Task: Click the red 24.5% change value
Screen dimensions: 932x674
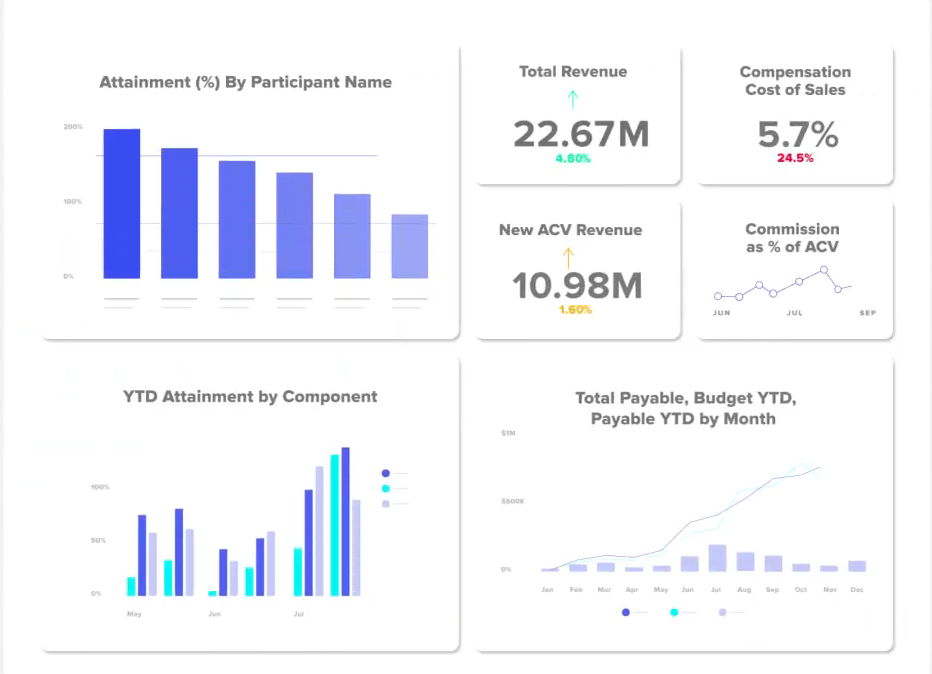Action: [x=795, y=158]
